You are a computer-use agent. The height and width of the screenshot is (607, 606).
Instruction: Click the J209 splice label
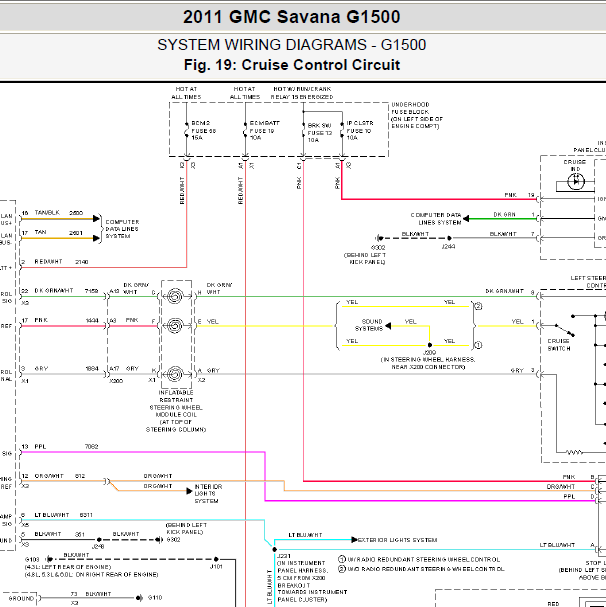pyautogui.click(x=429, y=353)
